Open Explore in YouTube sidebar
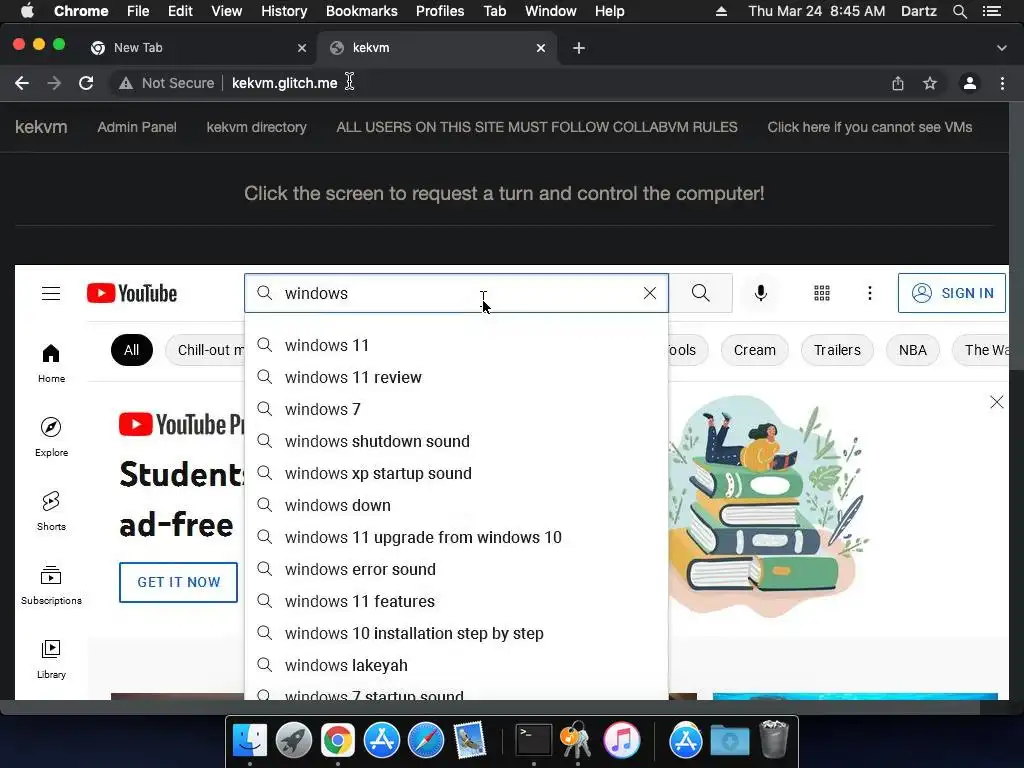Image resolution: width=1024 pixels, height=768 pixels. 51,438
